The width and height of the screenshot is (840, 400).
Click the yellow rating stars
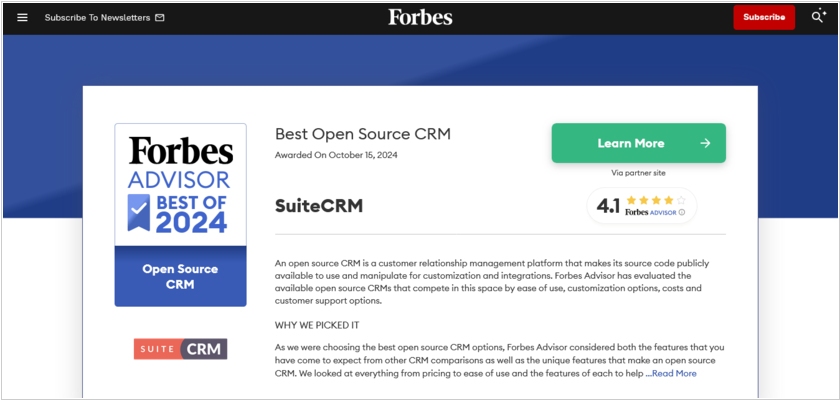pyautogui.click(x=656, y=200)
